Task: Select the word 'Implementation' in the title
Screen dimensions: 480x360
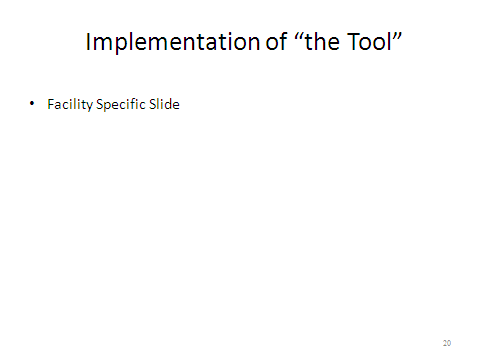Action: pyautogui.click(x=173, y=42)
